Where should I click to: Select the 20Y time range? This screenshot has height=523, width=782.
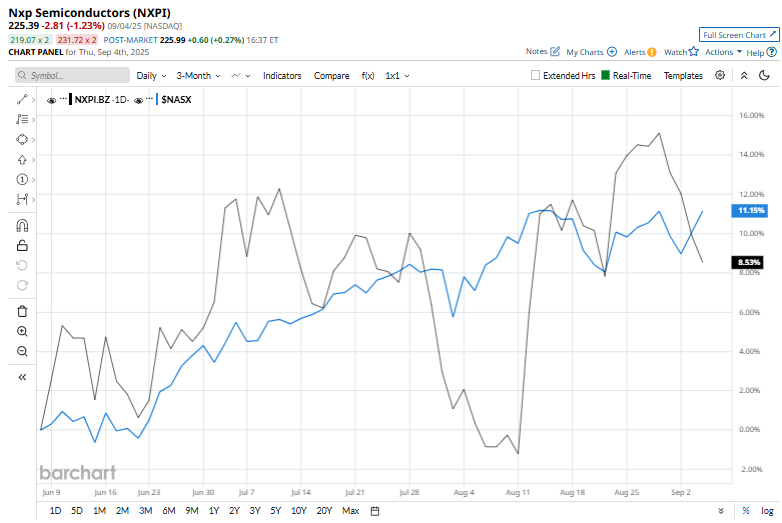coord(324,511)
